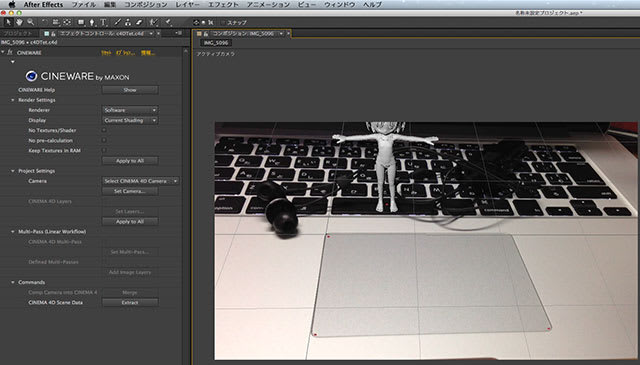Image resolution: width=640 pixels, height=365 pixels.
Task: Toggle the lock on Effect Controls panel
Action: [x=53, y=33]
